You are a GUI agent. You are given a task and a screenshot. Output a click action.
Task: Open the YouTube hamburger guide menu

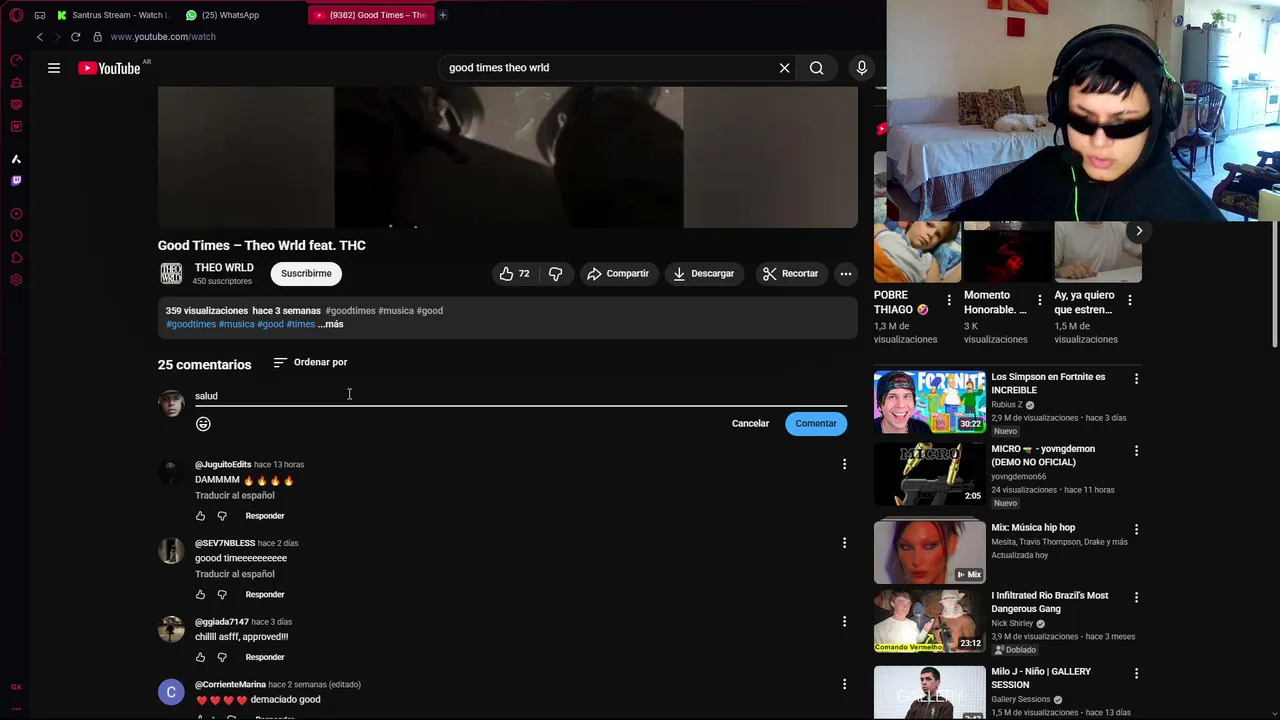coord(54,68)
